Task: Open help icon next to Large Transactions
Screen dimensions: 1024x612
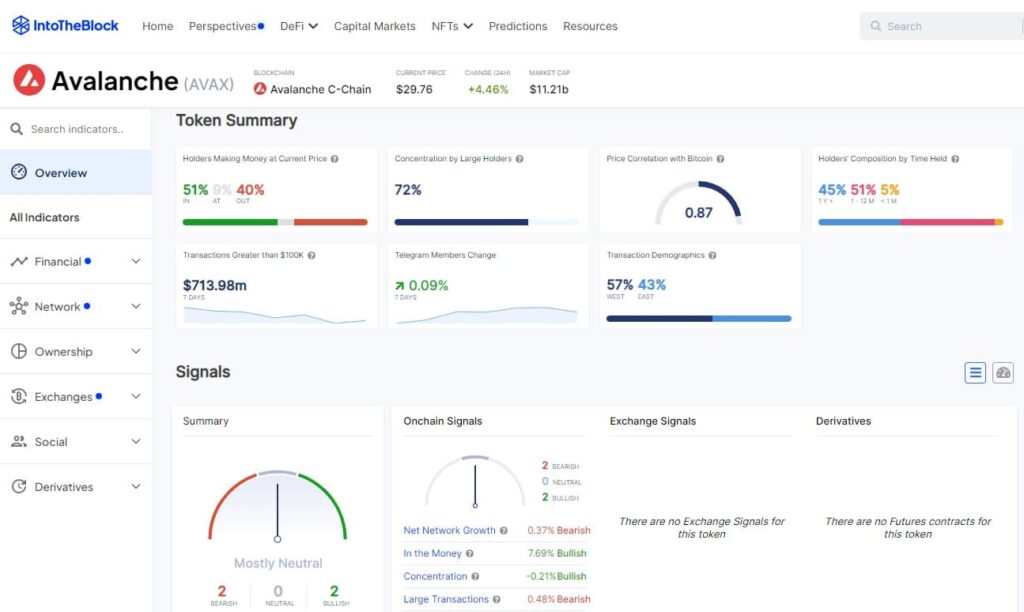Action: (496, 599)
